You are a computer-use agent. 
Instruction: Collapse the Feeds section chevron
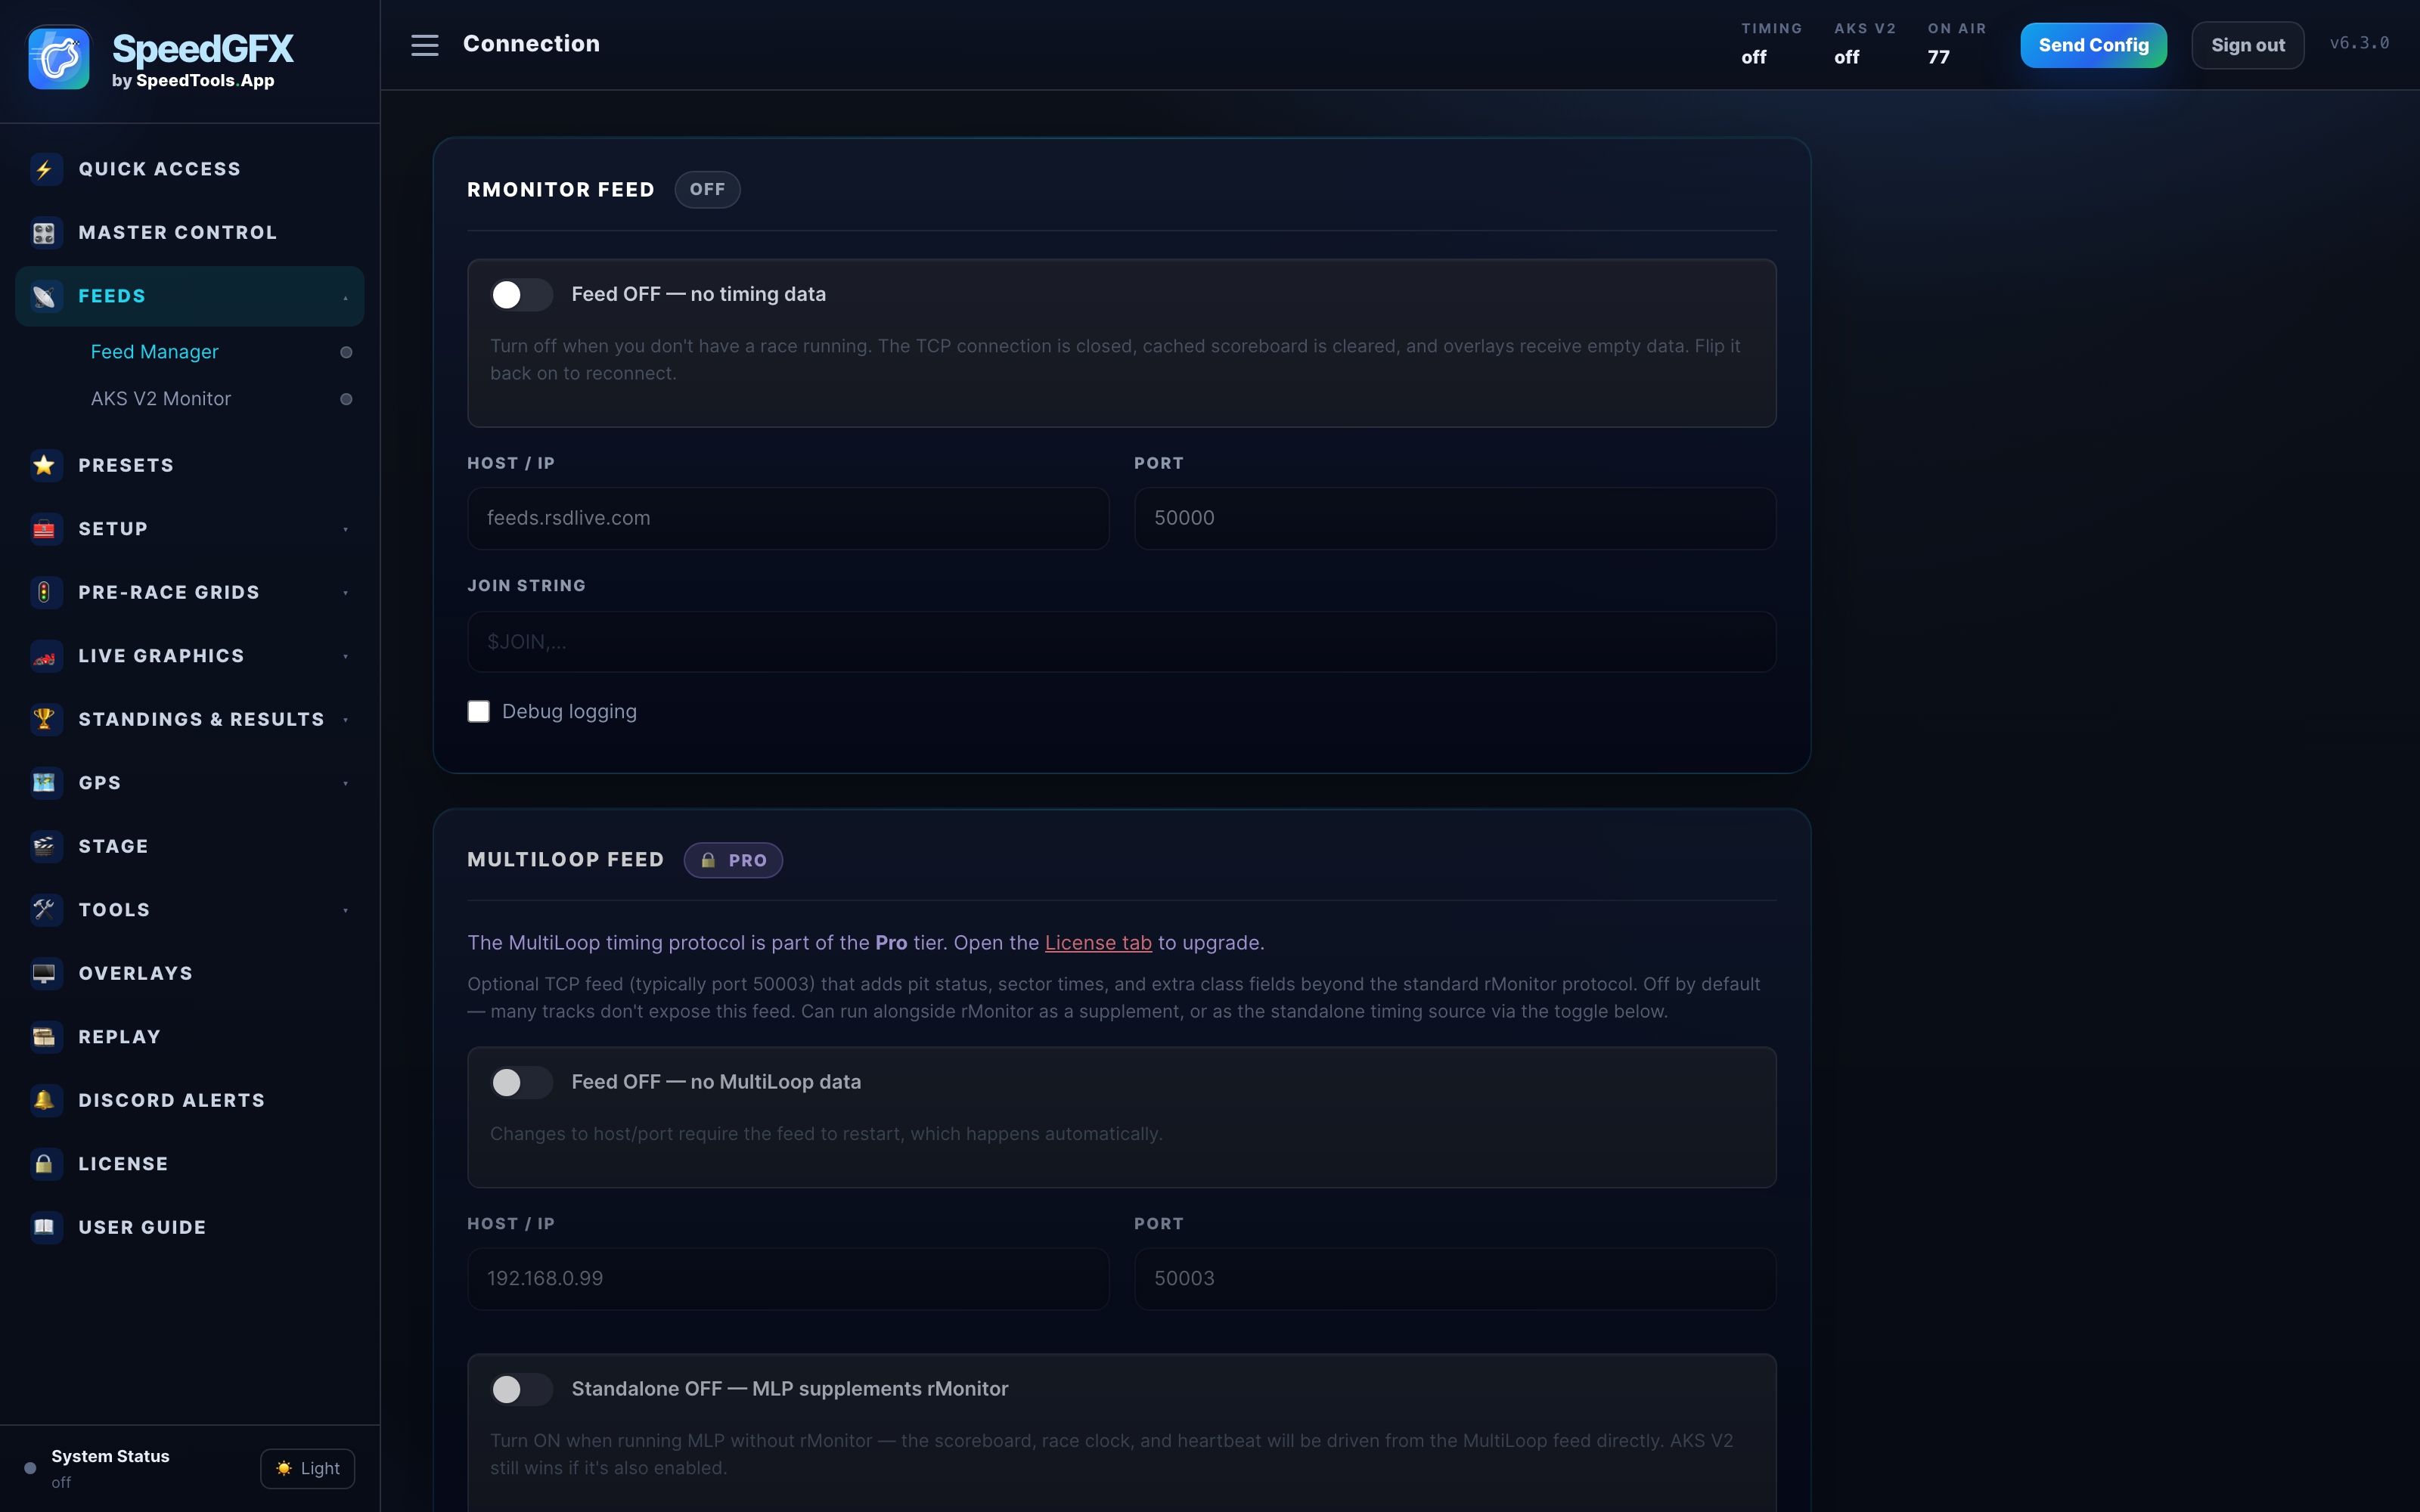click(346, 297)
